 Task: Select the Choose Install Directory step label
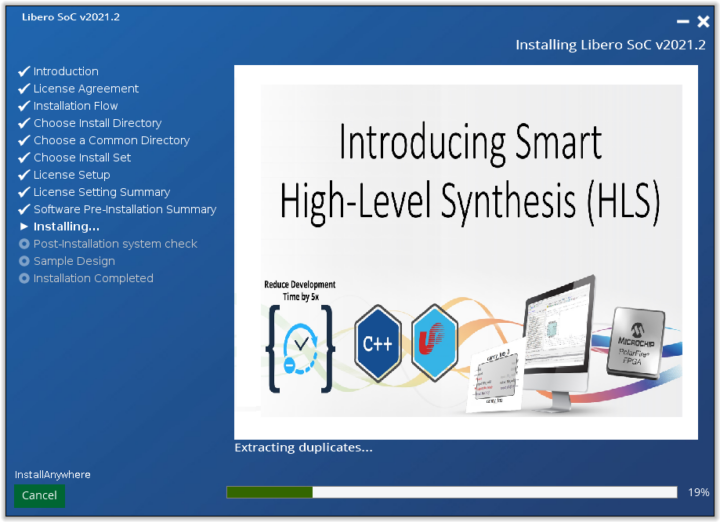97,123
